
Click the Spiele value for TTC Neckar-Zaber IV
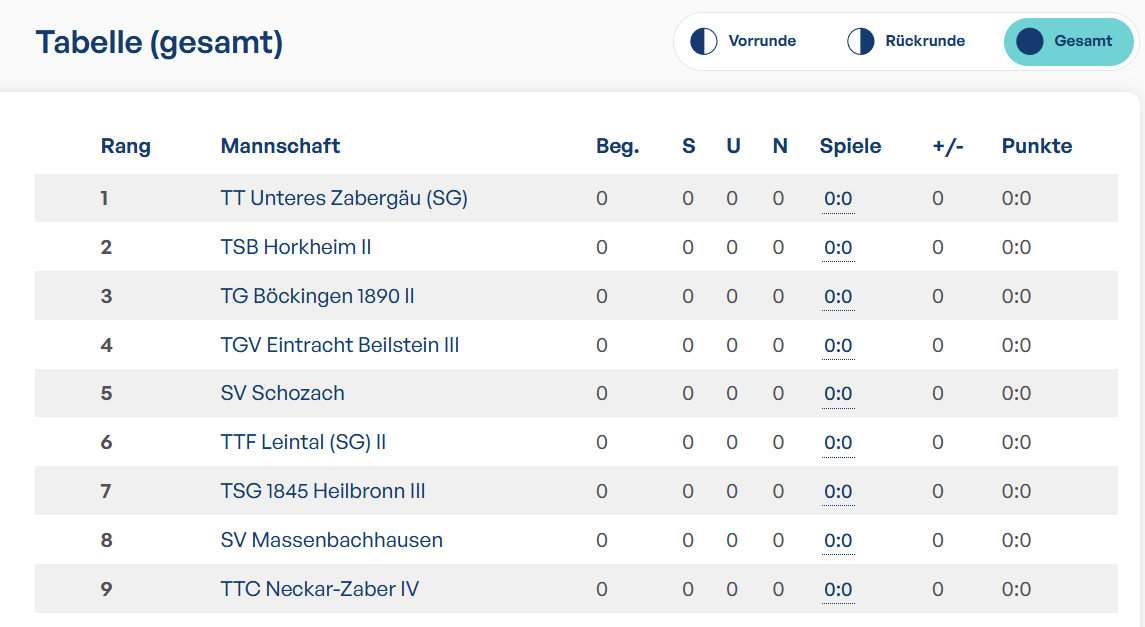coord(838,589)
